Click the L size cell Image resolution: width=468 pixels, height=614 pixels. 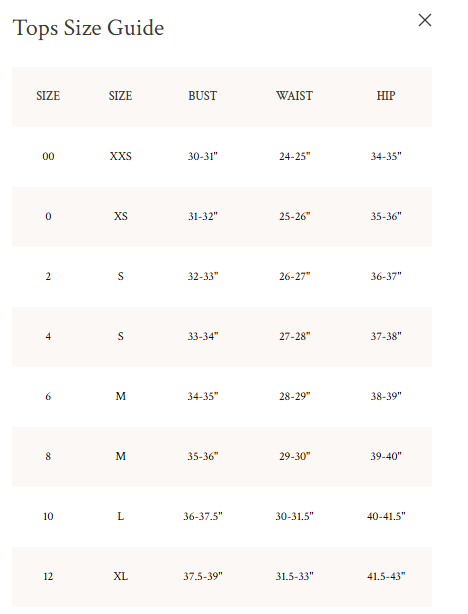click(121, 516)
